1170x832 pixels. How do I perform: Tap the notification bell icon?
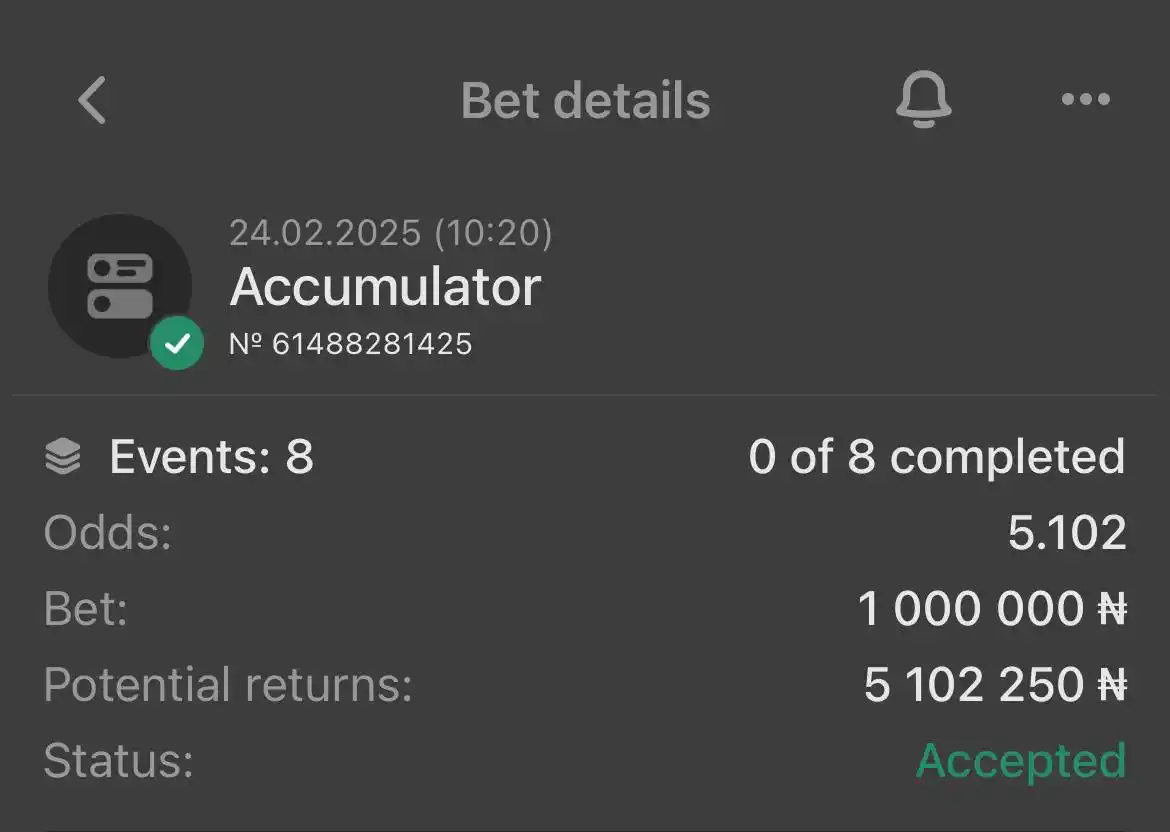point(923,99)
